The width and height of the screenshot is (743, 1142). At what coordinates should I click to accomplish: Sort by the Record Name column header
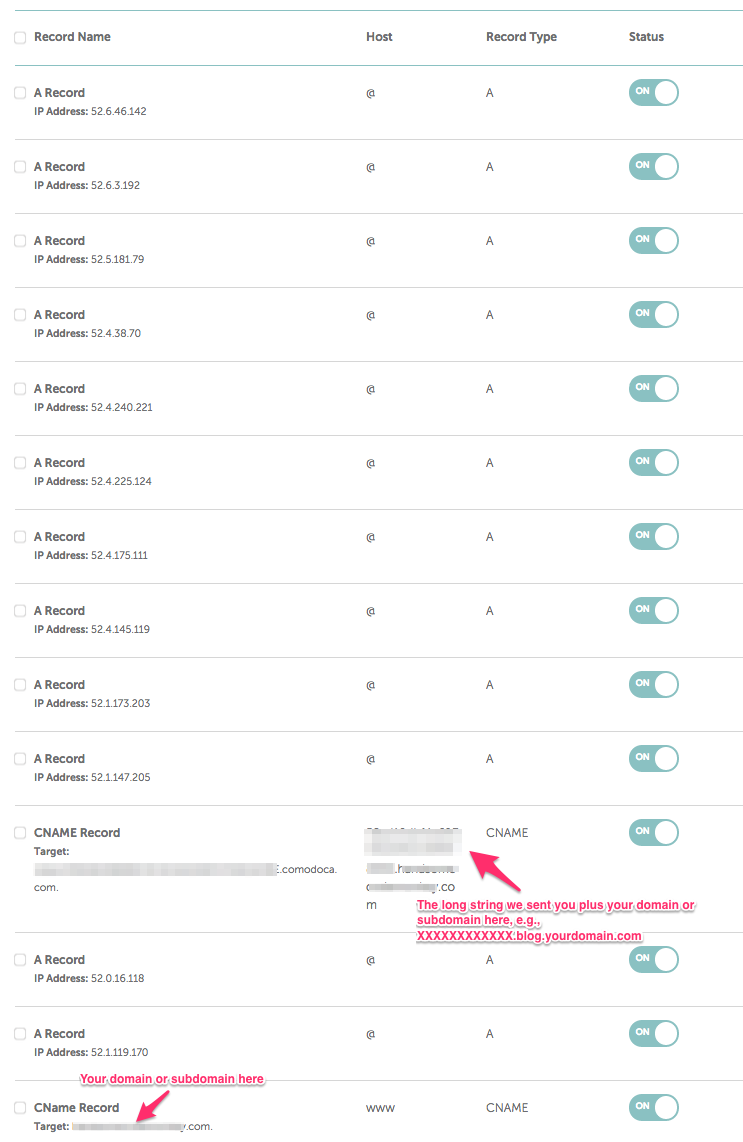pyautogui.click(x=72, y=36)
